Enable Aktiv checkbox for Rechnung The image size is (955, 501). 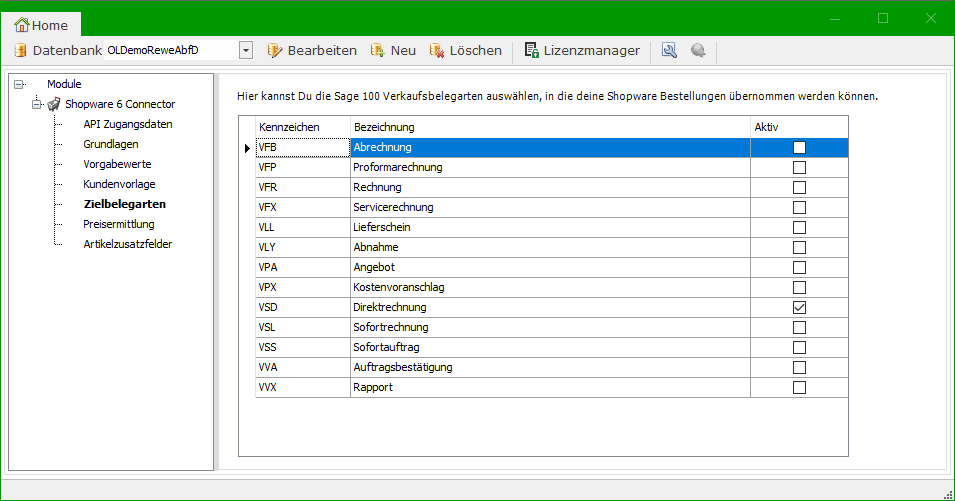[799, 187]
